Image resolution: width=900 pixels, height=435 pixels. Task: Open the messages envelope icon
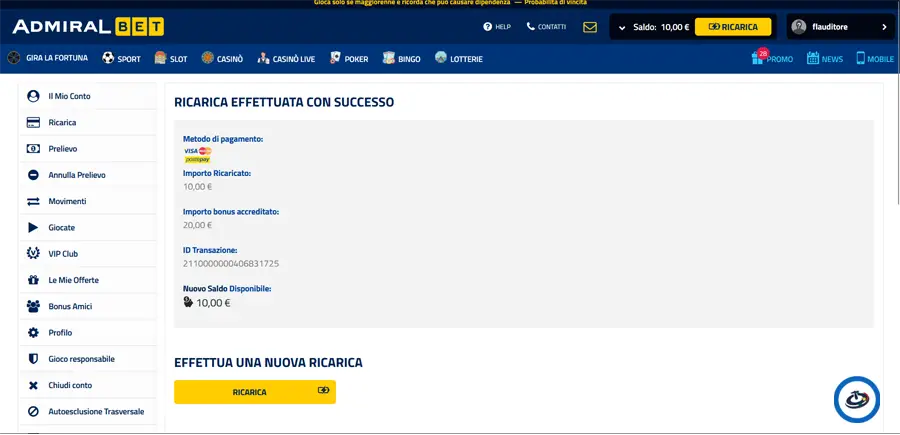589,27
